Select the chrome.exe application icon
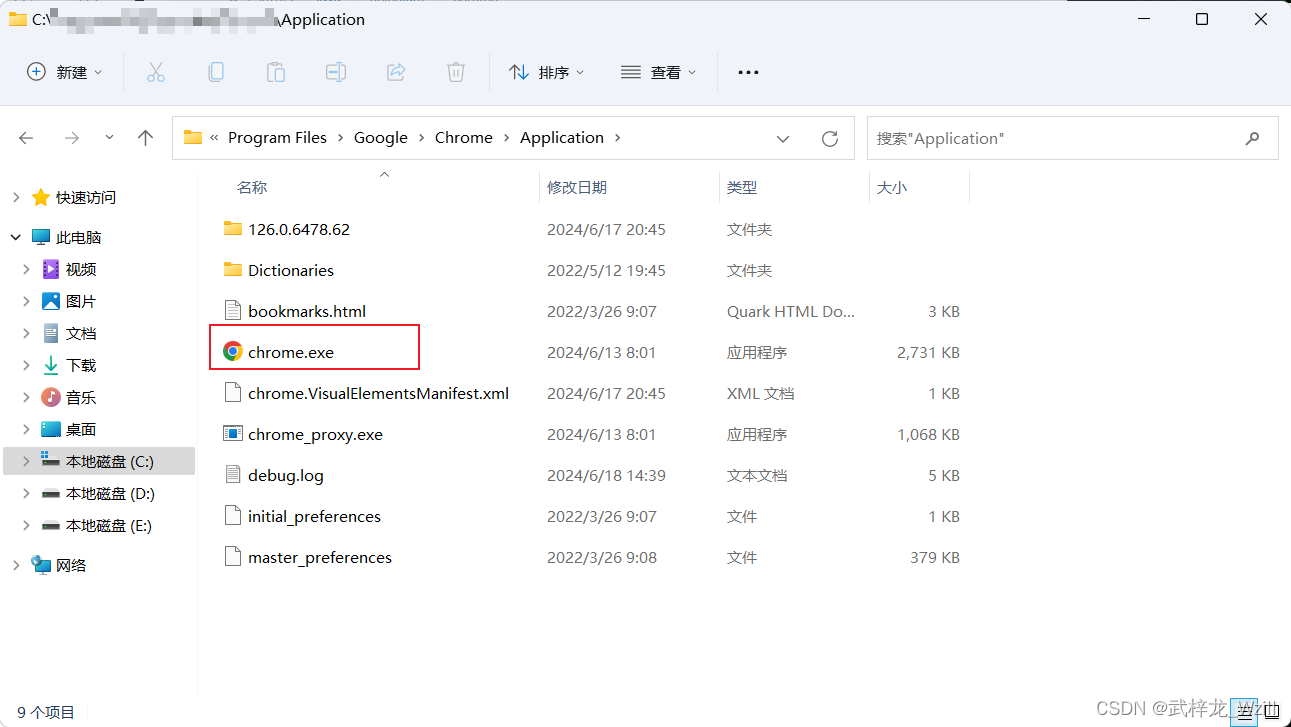The height and width of the screenshot is (727, 1291). coord(233,352)
